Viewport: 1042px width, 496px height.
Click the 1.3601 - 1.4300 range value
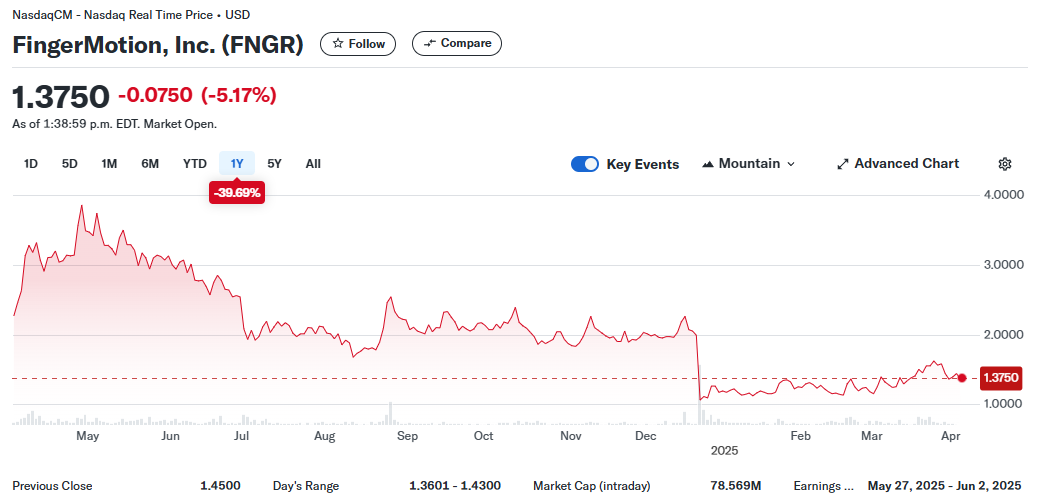coord(455,486)
